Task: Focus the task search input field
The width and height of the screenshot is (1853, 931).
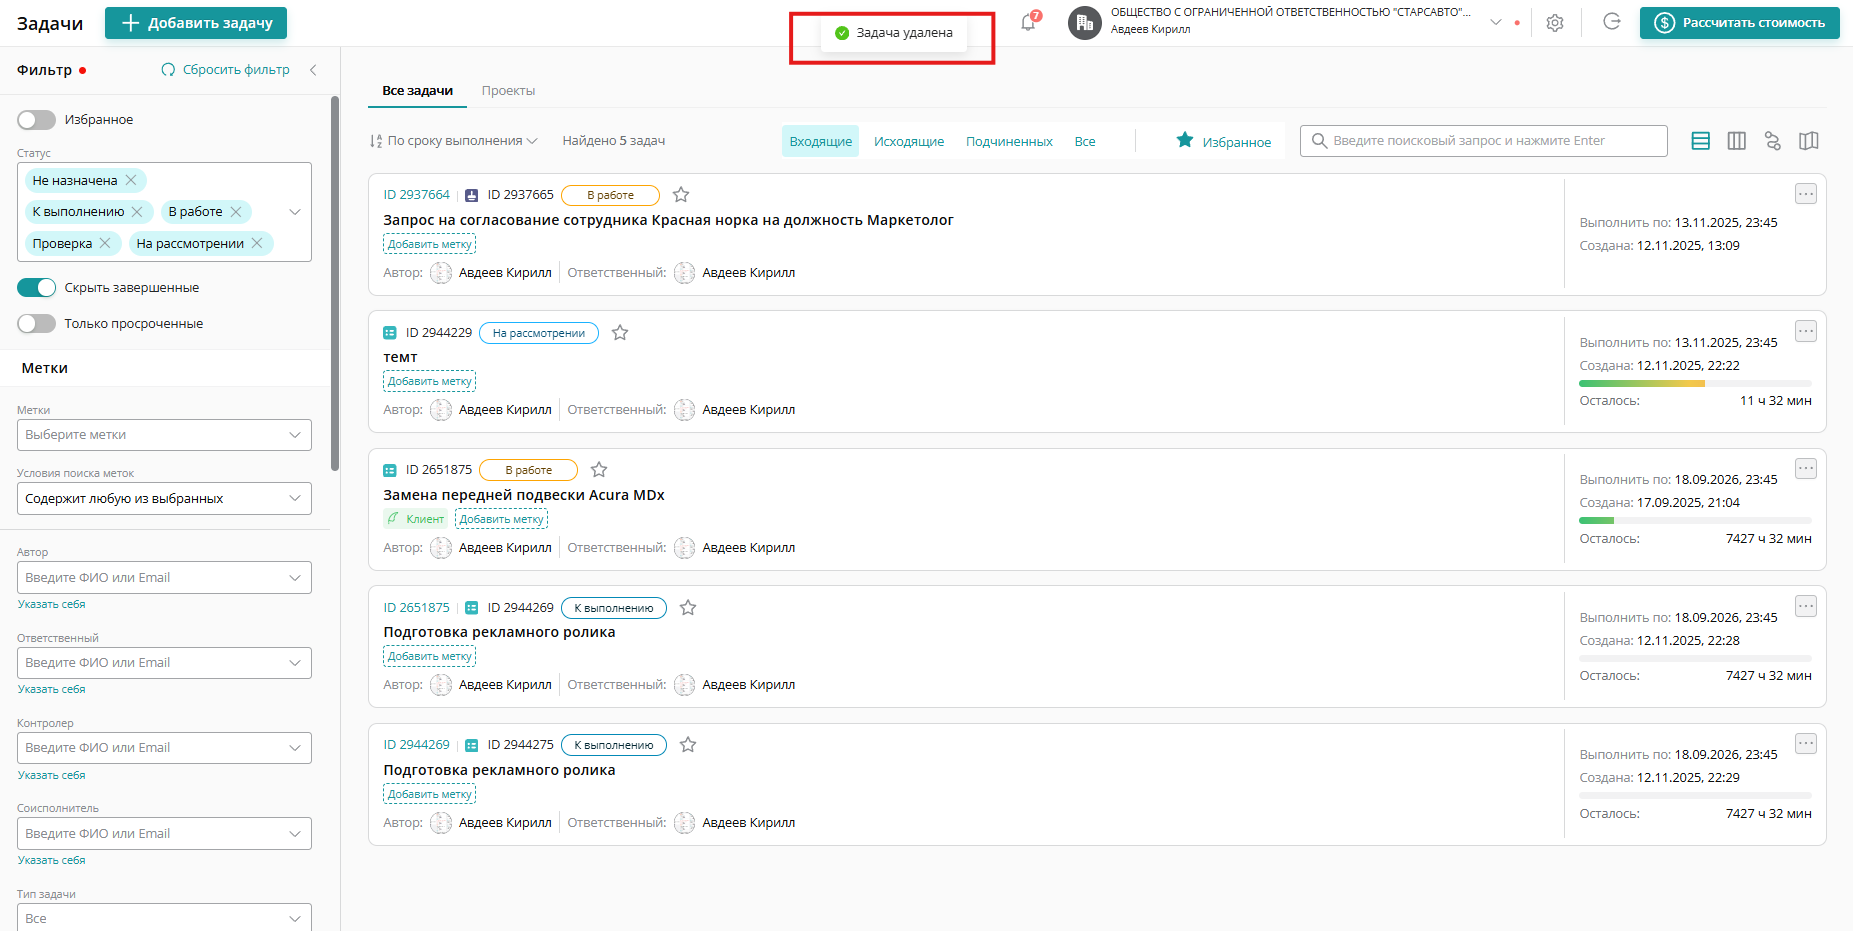Action: (1484, 141)
